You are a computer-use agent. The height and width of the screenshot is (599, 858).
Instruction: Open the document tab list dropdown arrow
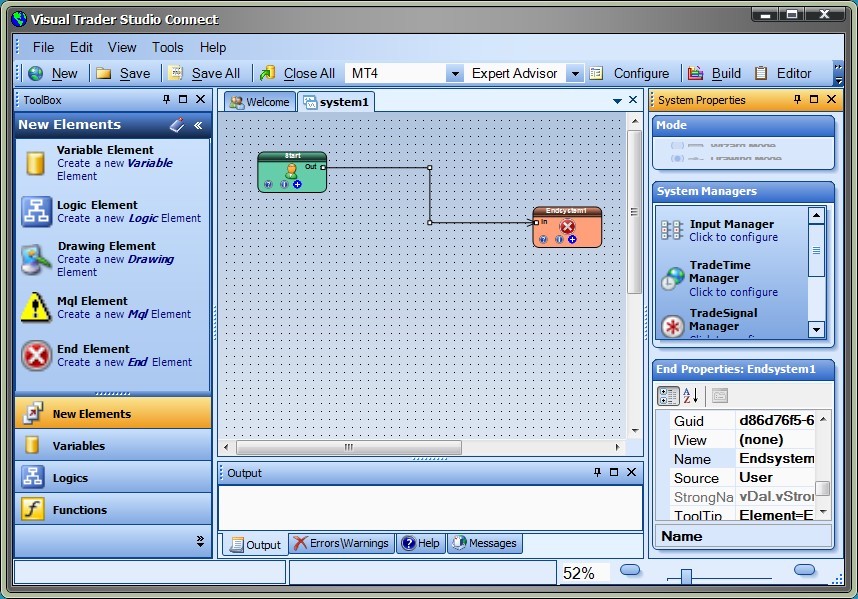pyautogui.click(x=617, y=101)
